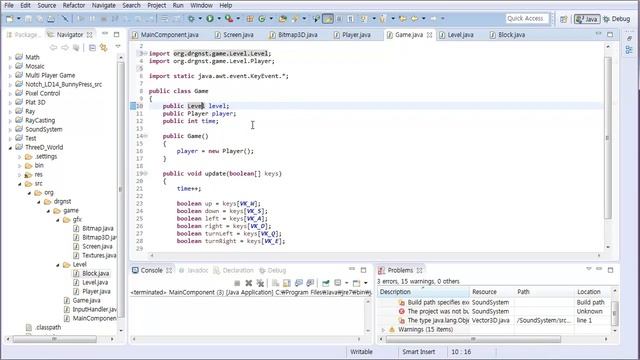Click the New Java Class icon

261,19
